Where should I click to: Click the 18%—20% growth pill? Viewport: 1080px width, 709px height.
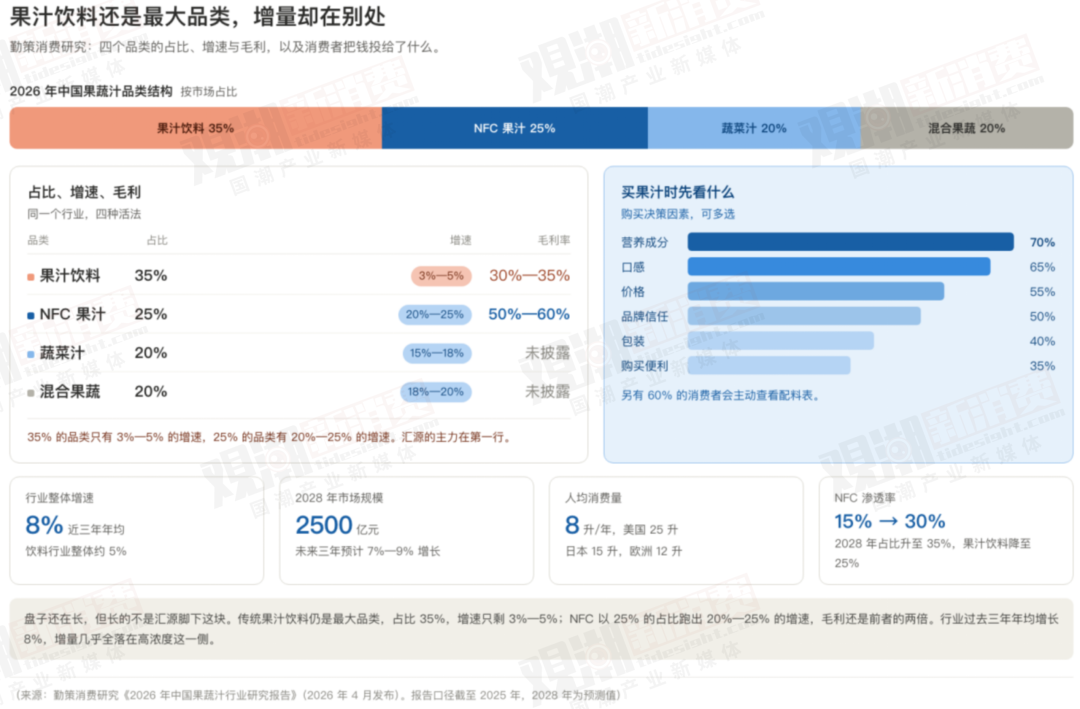coord(435,391)
